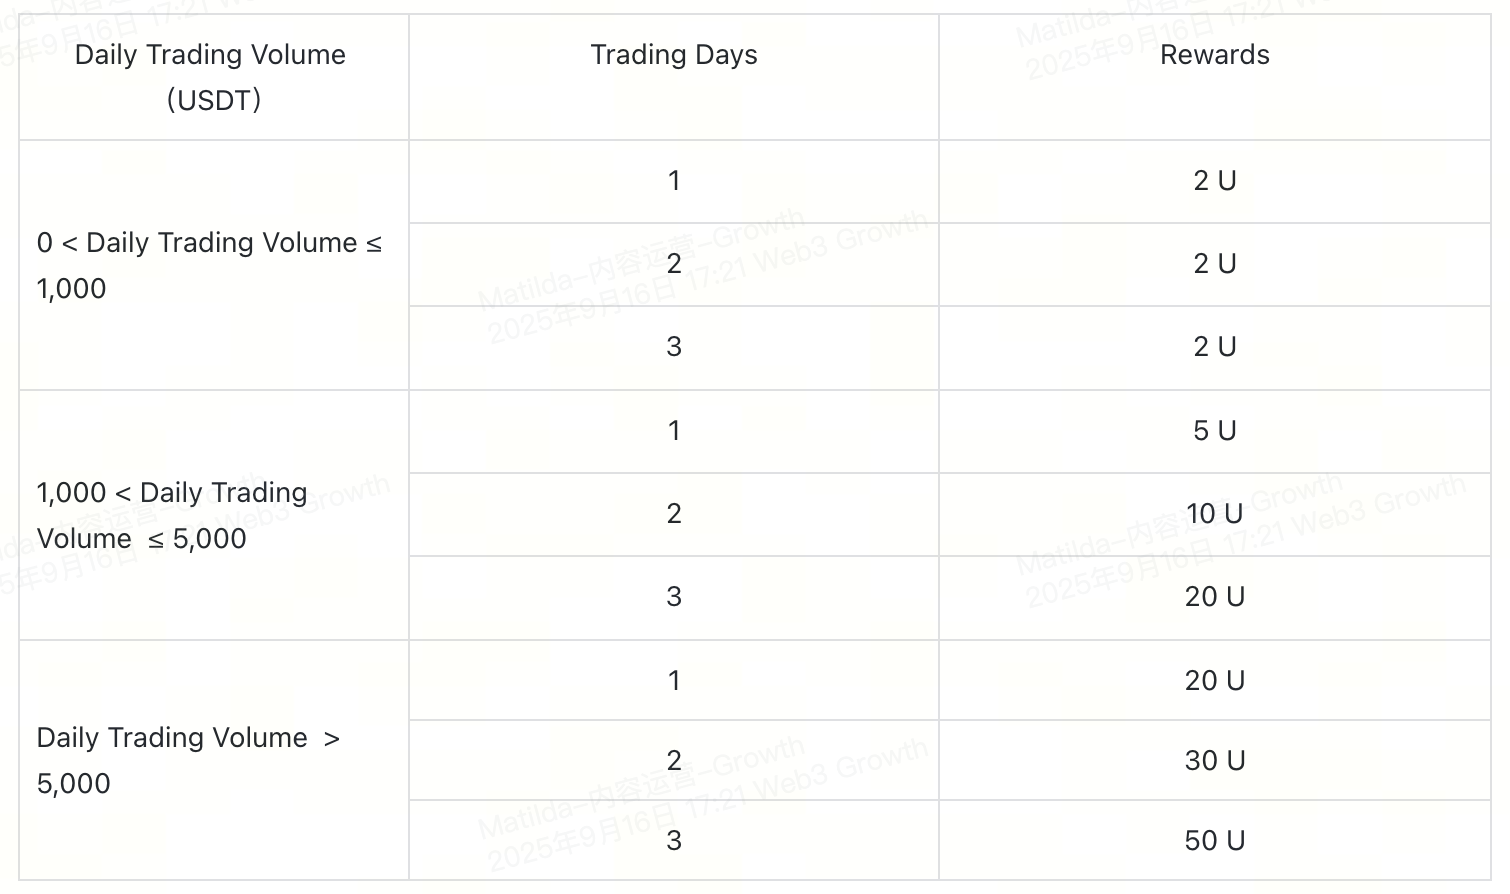The width and height of the screenshot is (1510, 894).
Task: Click the 1,000 < Daily Trading Volume ≤ 5,000 cell
Action: pyautogui.click(x=213, y=515)
